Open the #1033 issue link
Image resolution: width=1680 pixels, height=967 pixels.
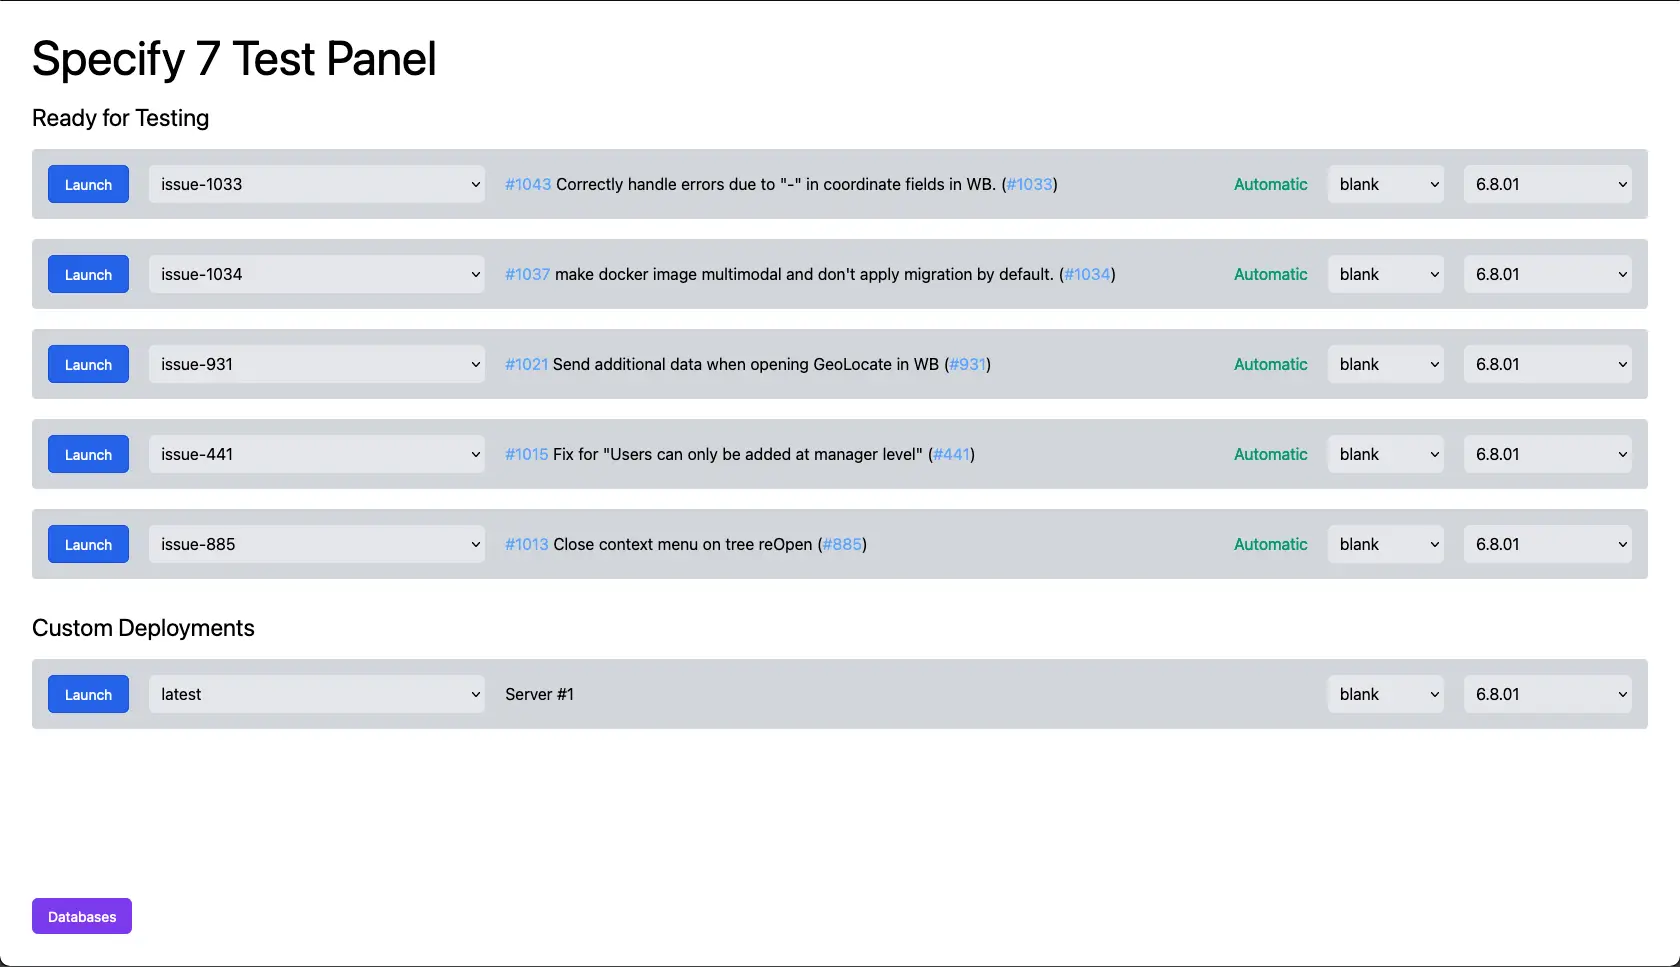pyautogui.click(x=1029, y=184)
